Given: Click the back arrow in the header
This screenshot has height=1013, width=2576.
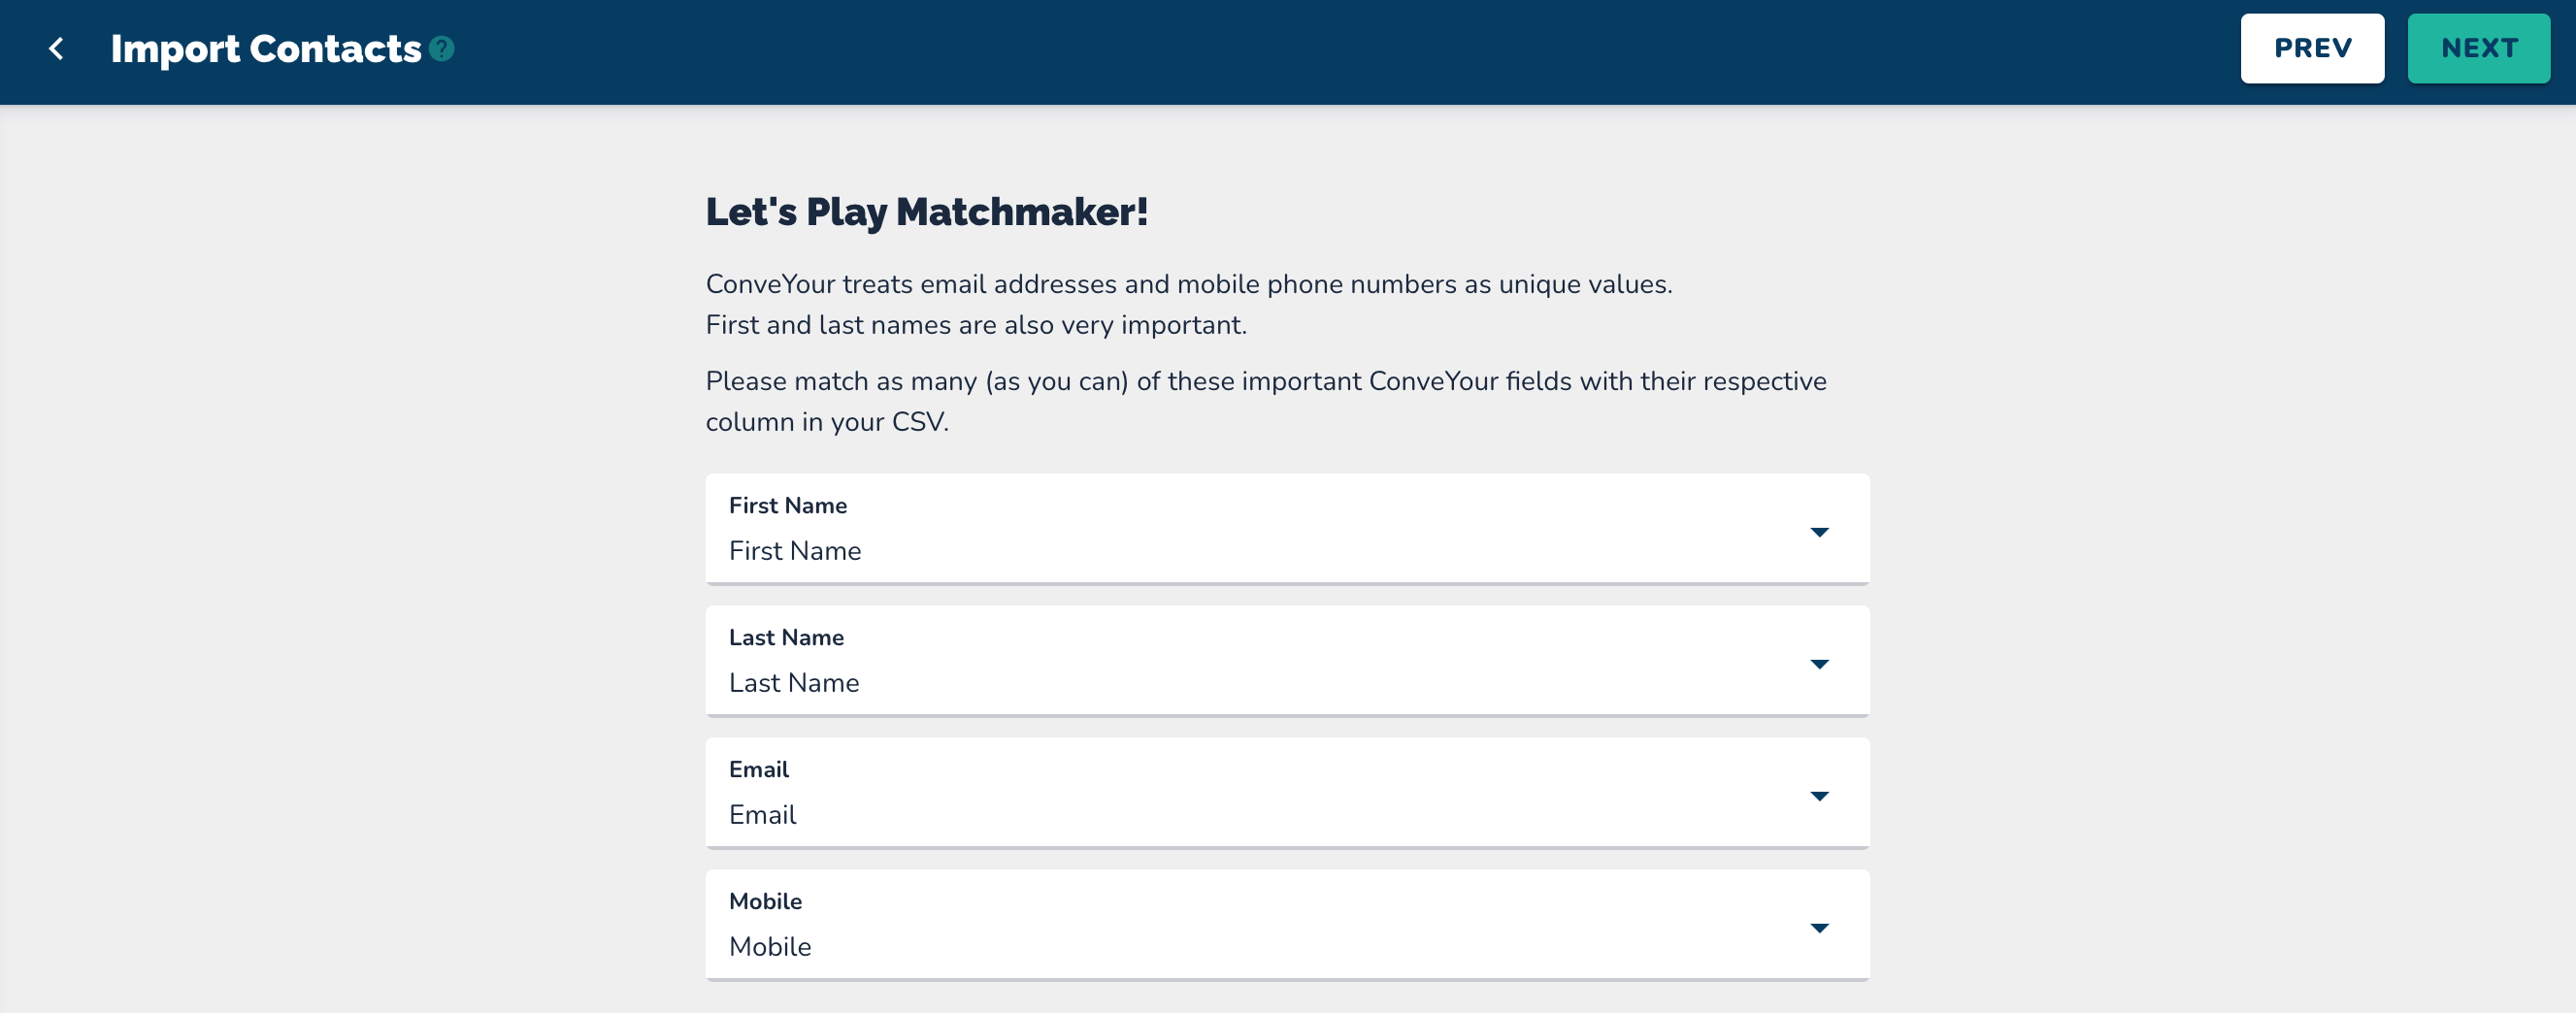Looking at the screenshot, I should pyautogui.click(x=57, y=49).
